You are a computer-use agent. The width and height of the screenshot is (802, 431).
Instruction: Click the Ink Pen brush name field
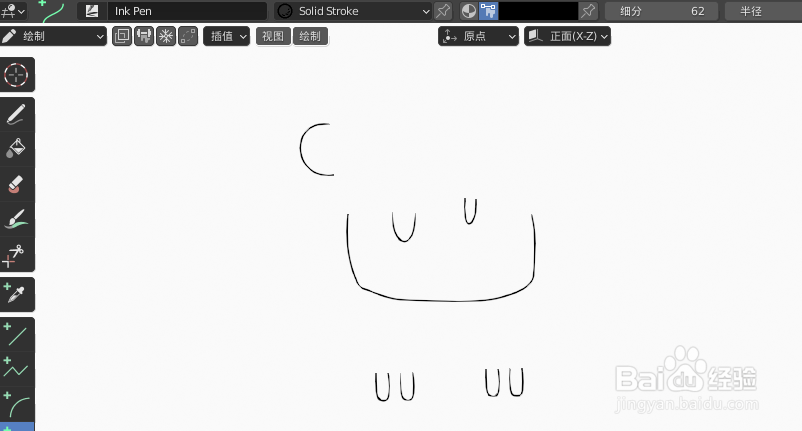click(187, 11)
